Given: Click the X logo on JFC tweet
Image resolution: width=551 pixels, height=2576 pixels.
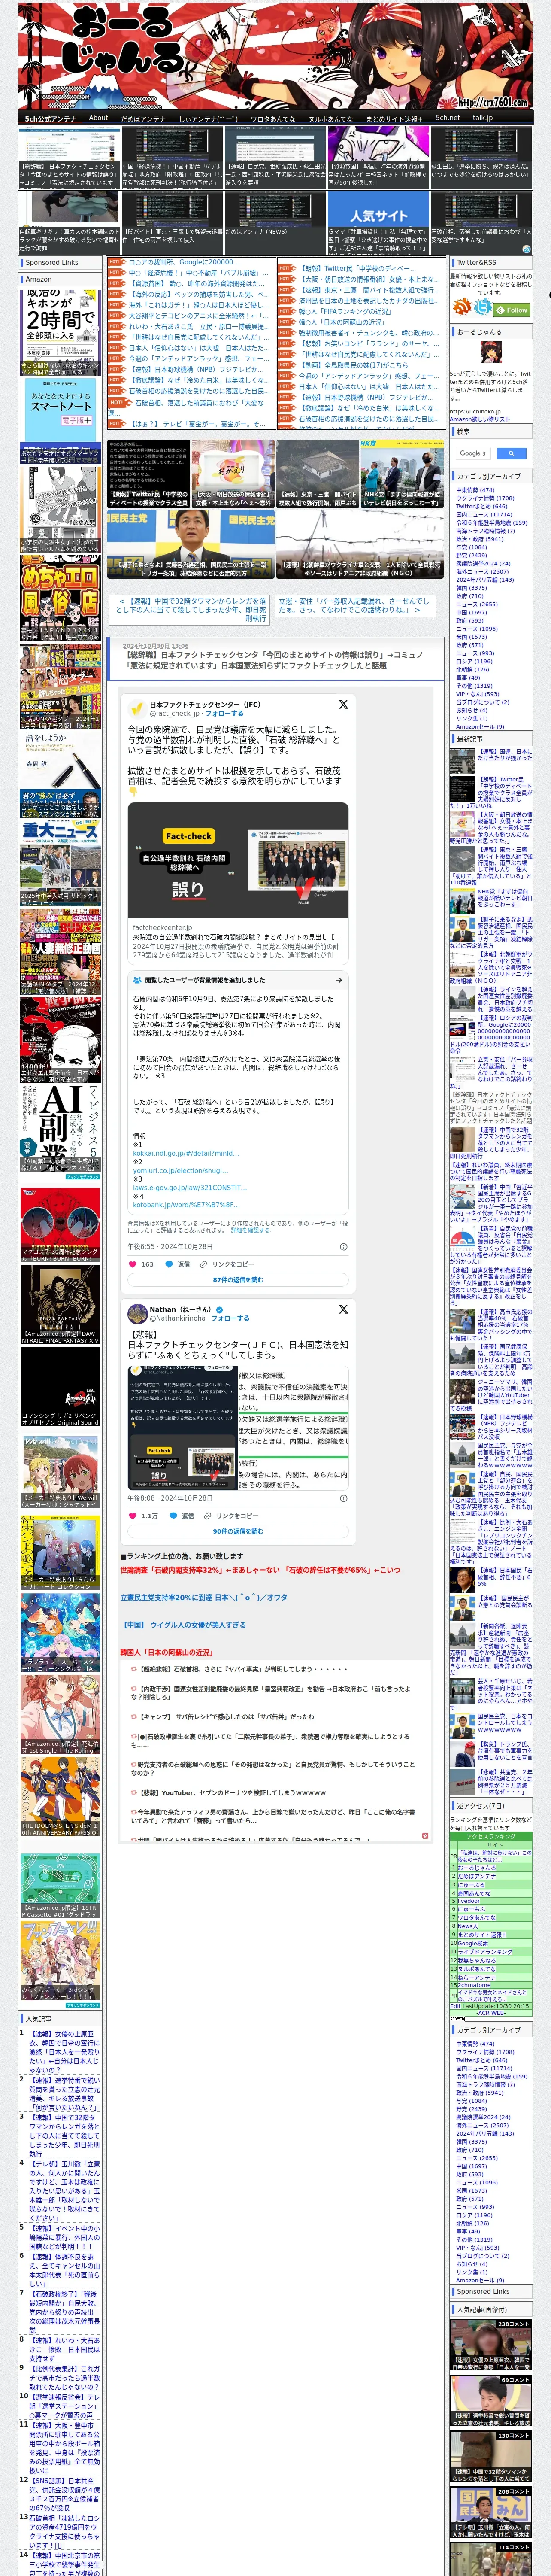Looking at the screenshot, I should pos(343,704).
